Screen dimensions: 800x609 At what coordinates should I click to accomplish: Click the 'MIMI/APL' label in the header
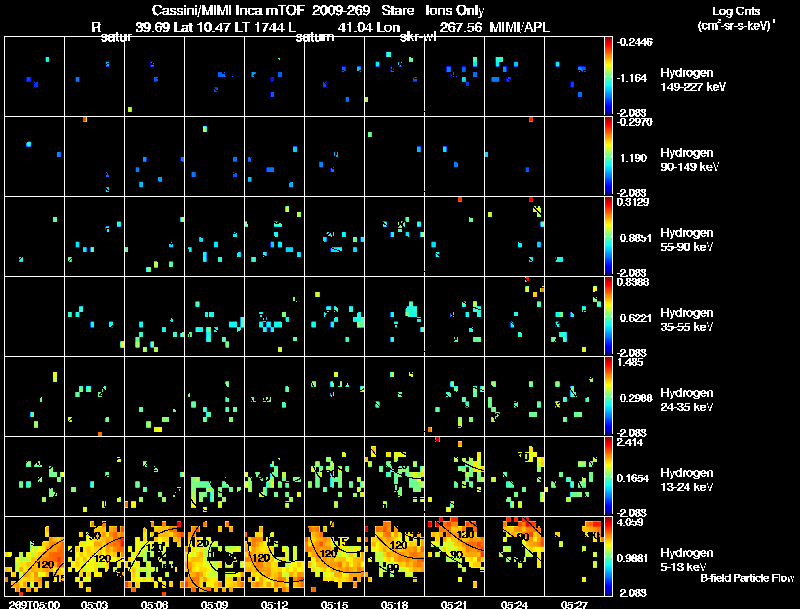click(519, 28)
